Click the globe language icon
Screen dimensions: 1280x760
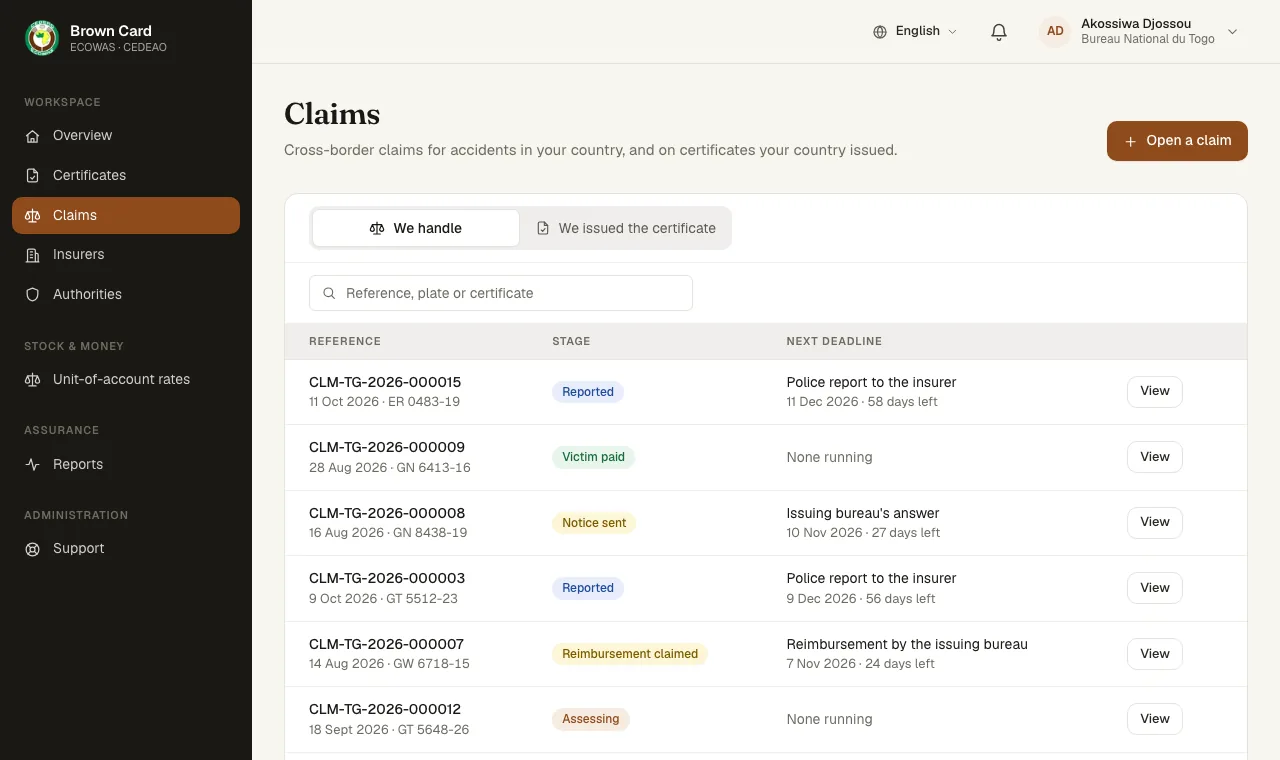click(x=880, y=32)
